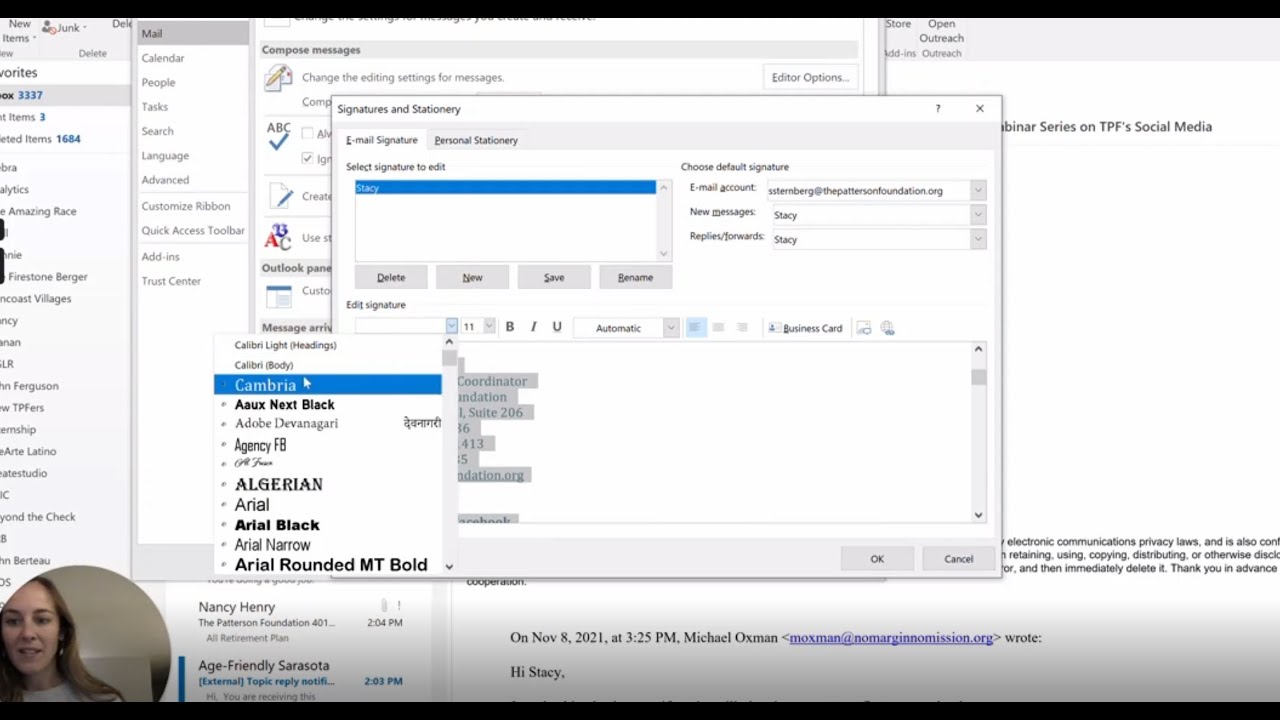Select People in Options sidebar
This screenshot has height=720, width=1280.
click(x=192, y=82)
